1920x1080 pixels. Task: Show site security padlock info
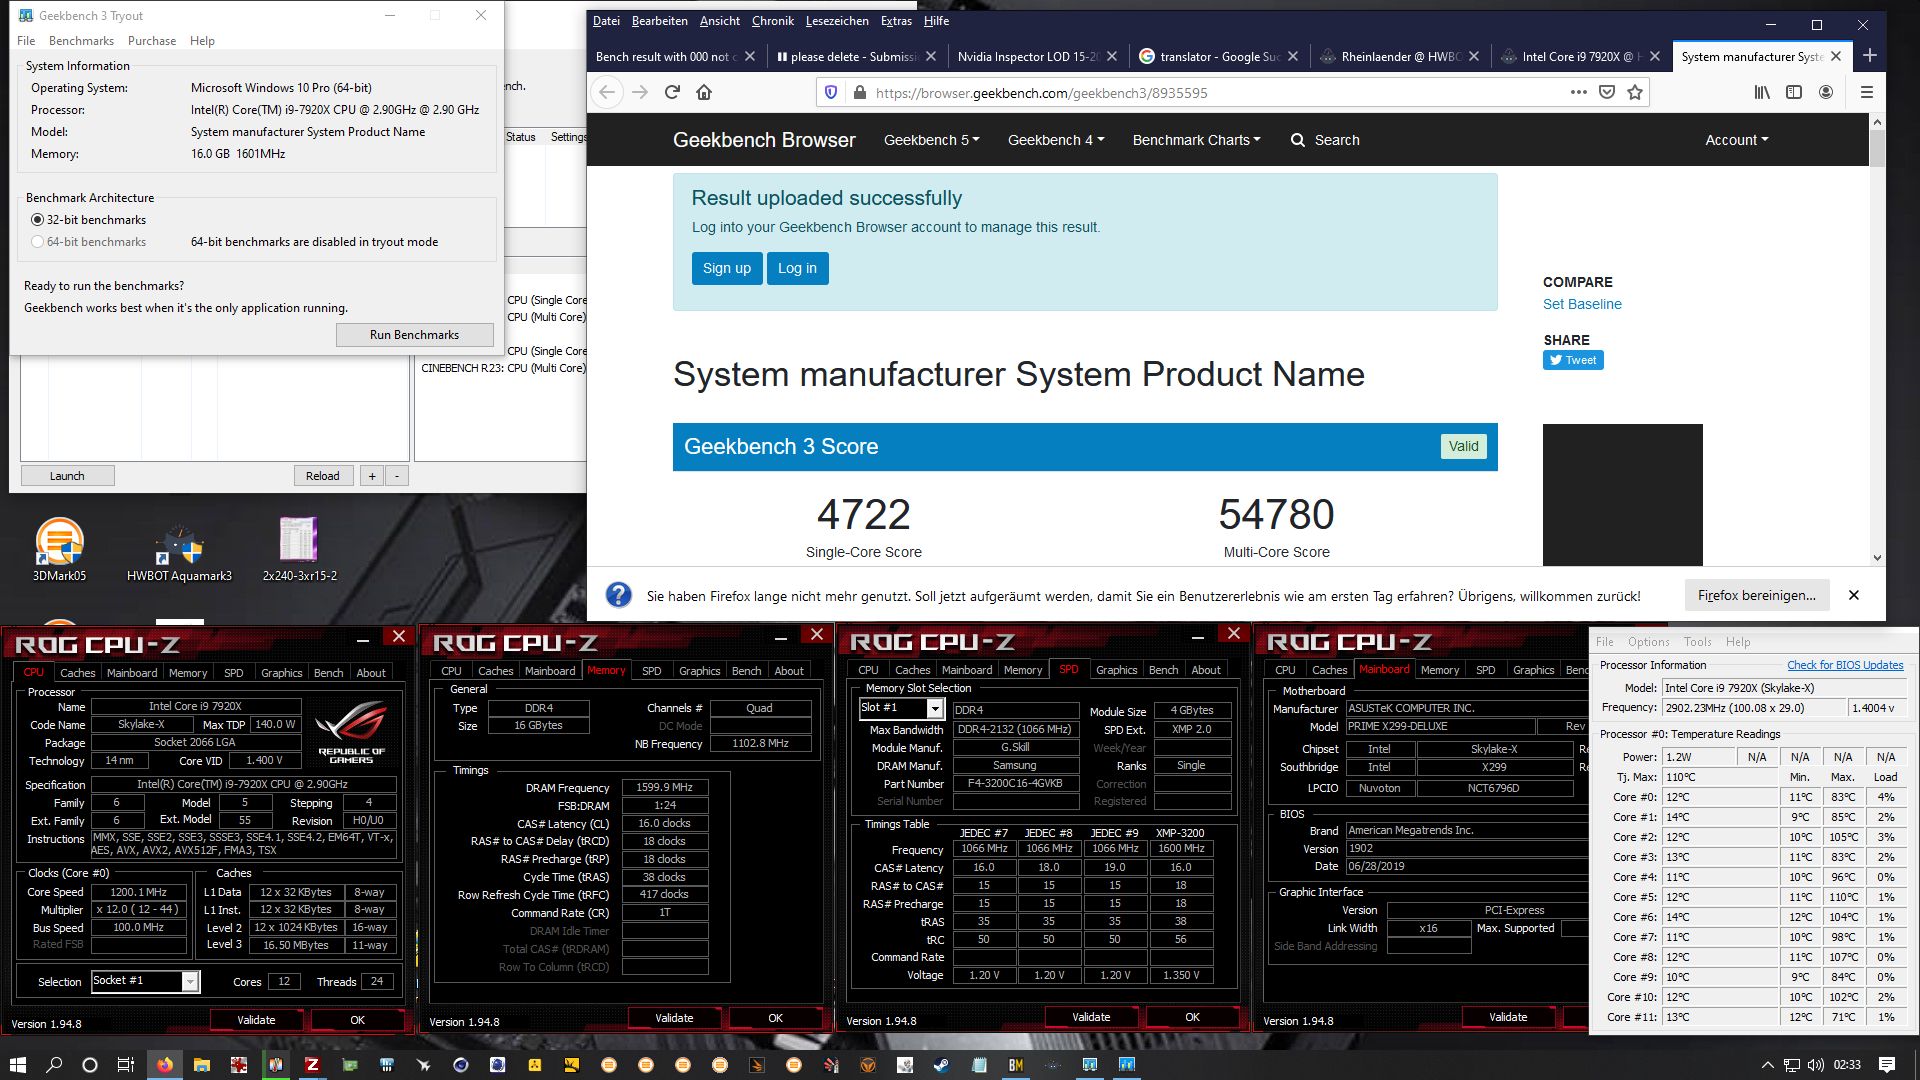pos(859,93)
